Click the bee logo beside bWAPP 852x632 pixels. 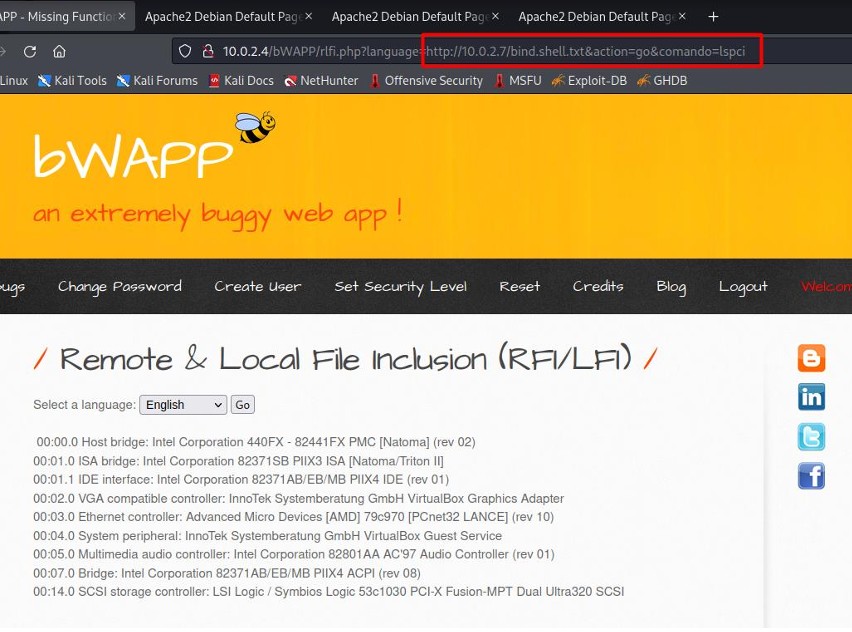point(255,127)
